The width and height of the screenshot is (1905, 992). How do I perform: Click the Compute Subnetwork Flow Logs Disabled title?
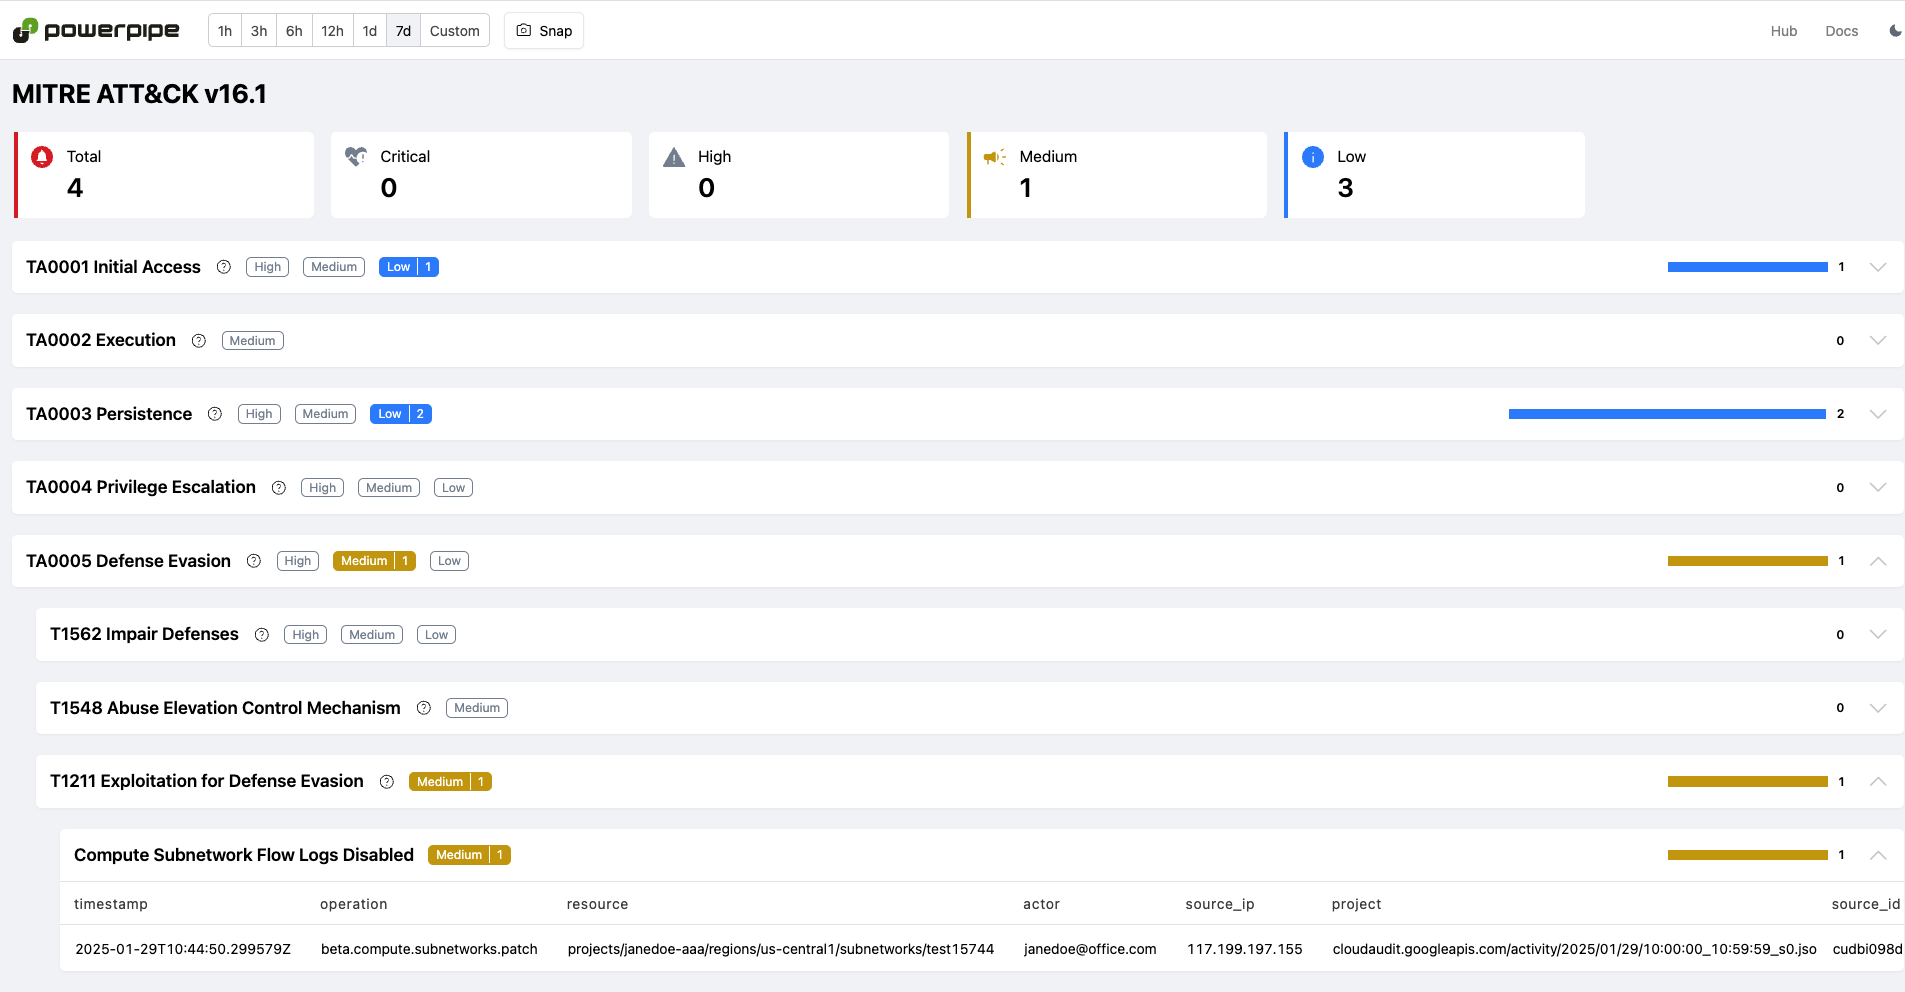(x=244, y=855)
